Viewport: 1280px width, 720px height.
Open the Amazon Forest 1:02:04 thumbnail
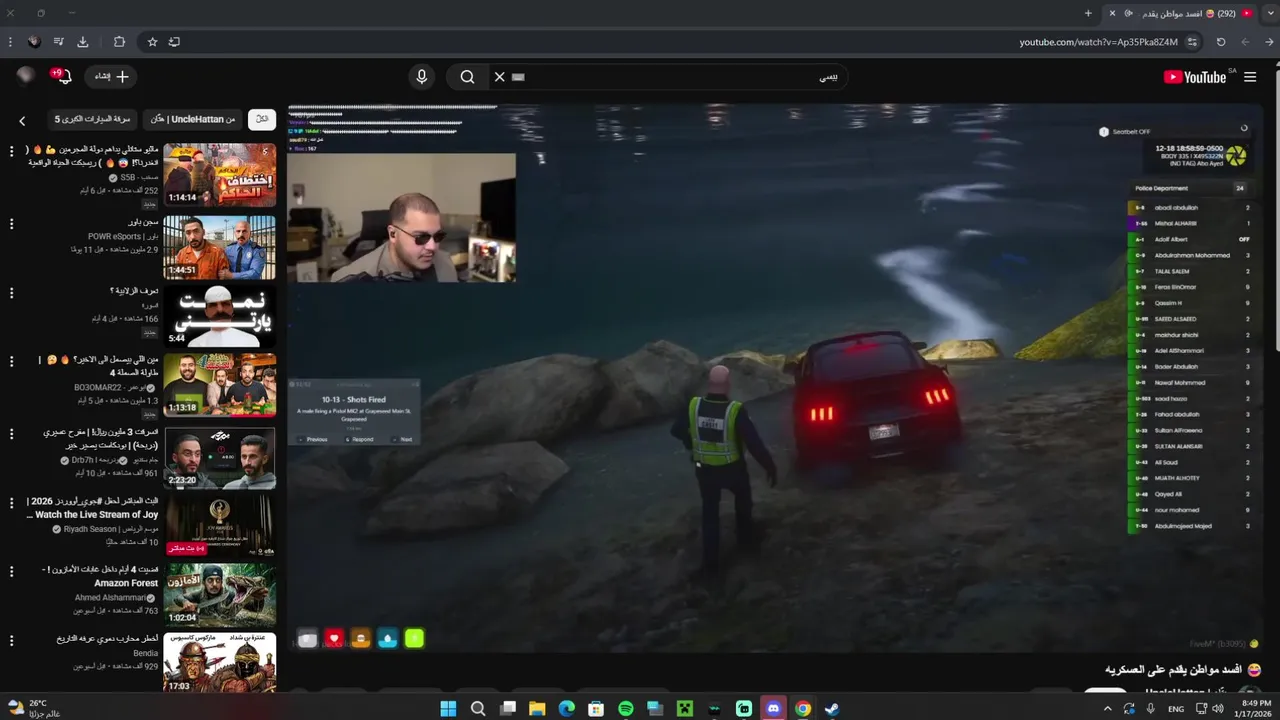(x=220, y=594)
